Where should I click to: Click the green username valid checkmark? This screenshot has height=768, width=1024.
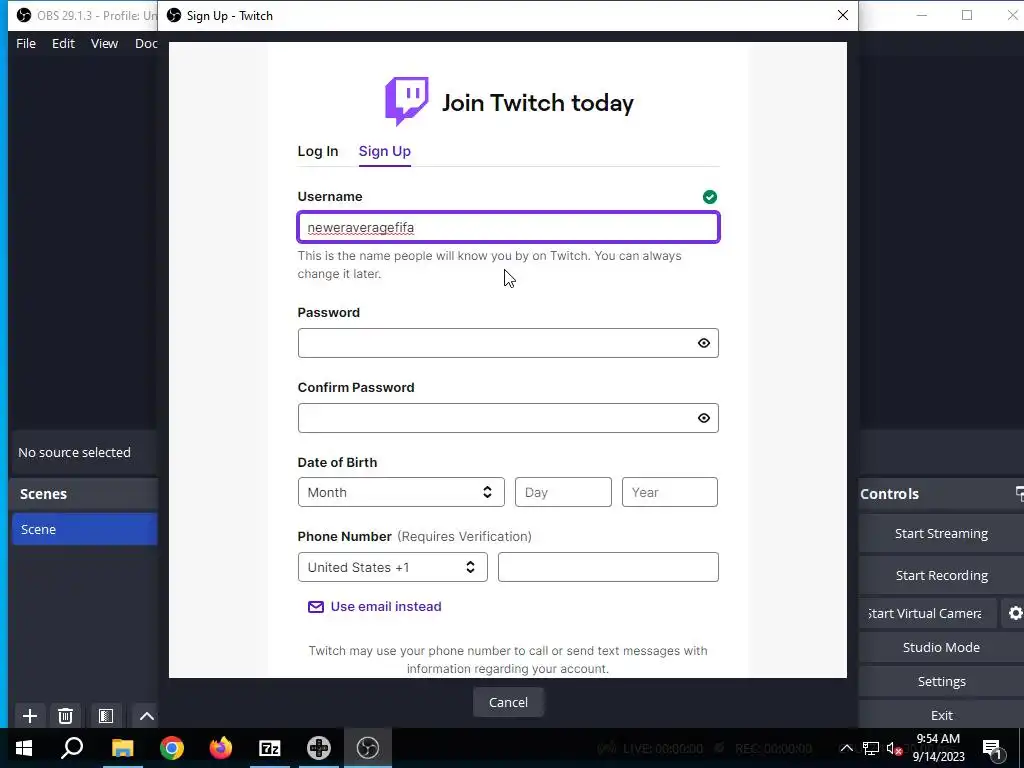tap(709, 197)
